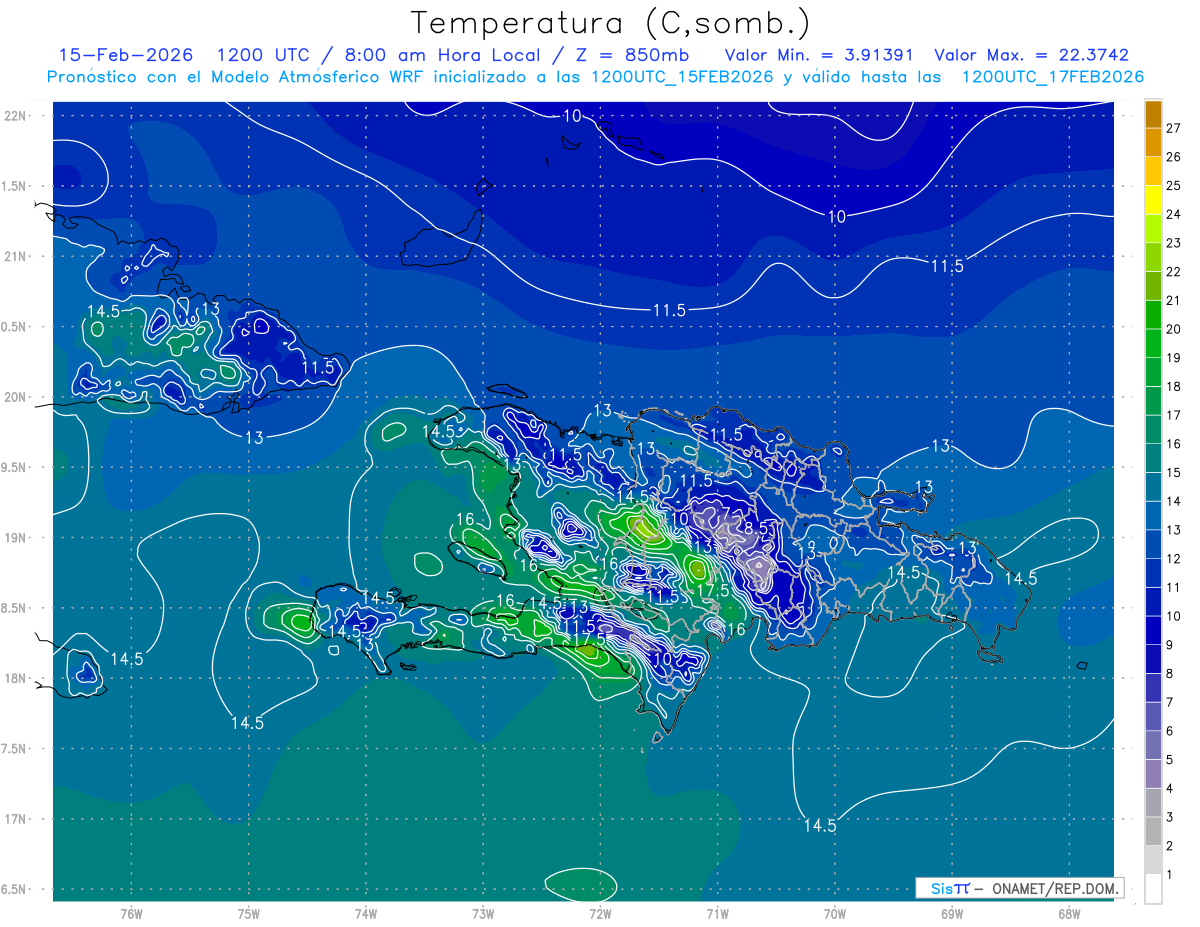Pick the white swatch below color scale 1
This screenshot has width=1200, height=927.
(x=1153, y=889)
